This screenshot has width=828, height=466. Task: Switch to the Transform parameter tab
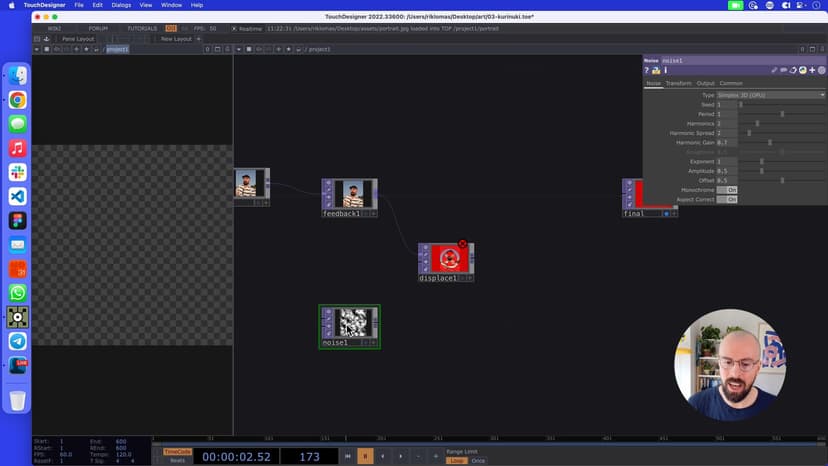point(678,83)
